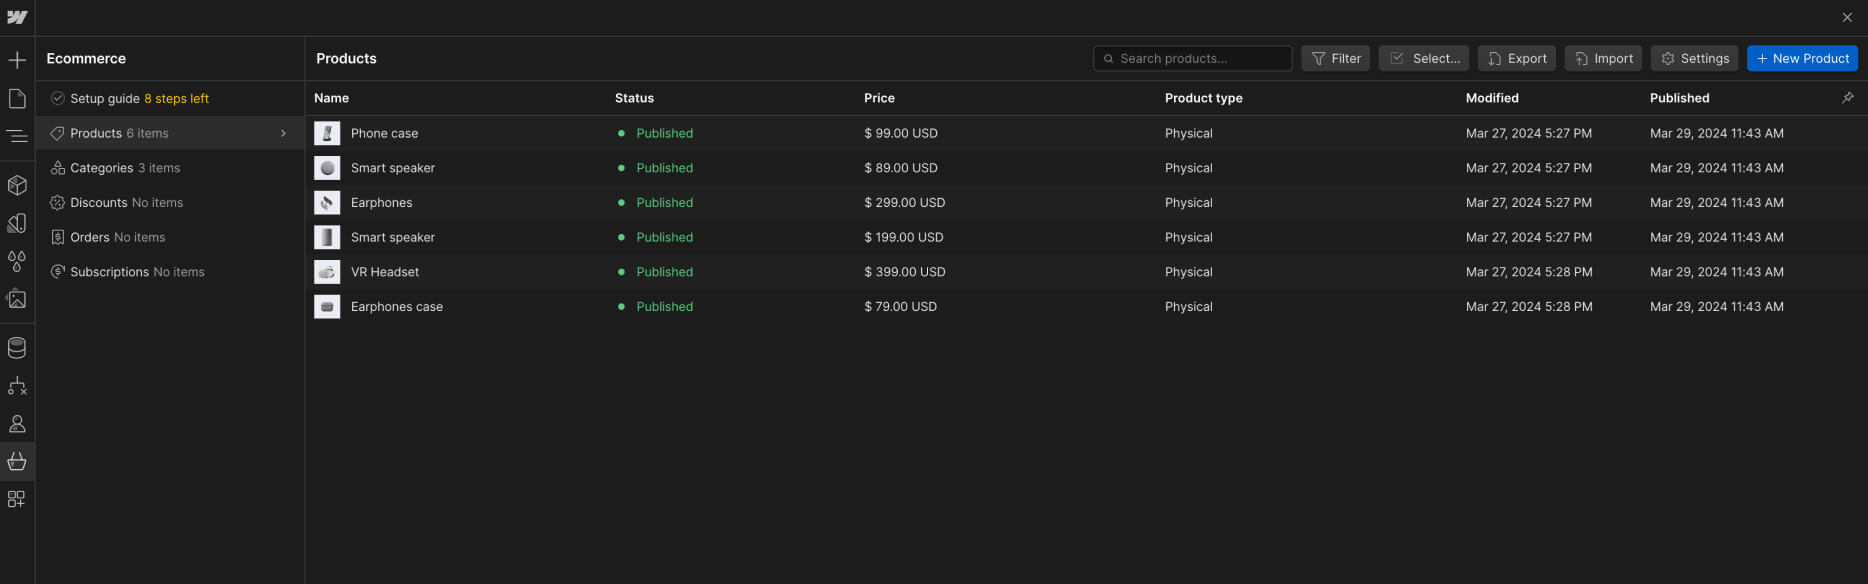This screenshot has width=1868, height=584.
Task: Go to Categories section
Action: pos(115,168)
